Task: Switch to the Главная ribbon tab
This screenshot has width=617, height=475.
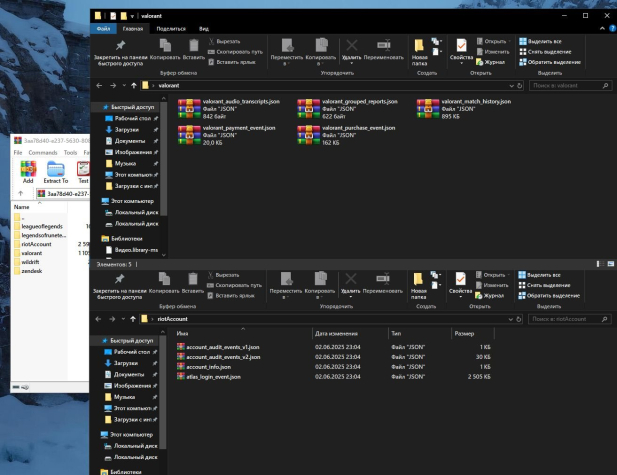Action: pyautogui.click(x=133, y=29)
